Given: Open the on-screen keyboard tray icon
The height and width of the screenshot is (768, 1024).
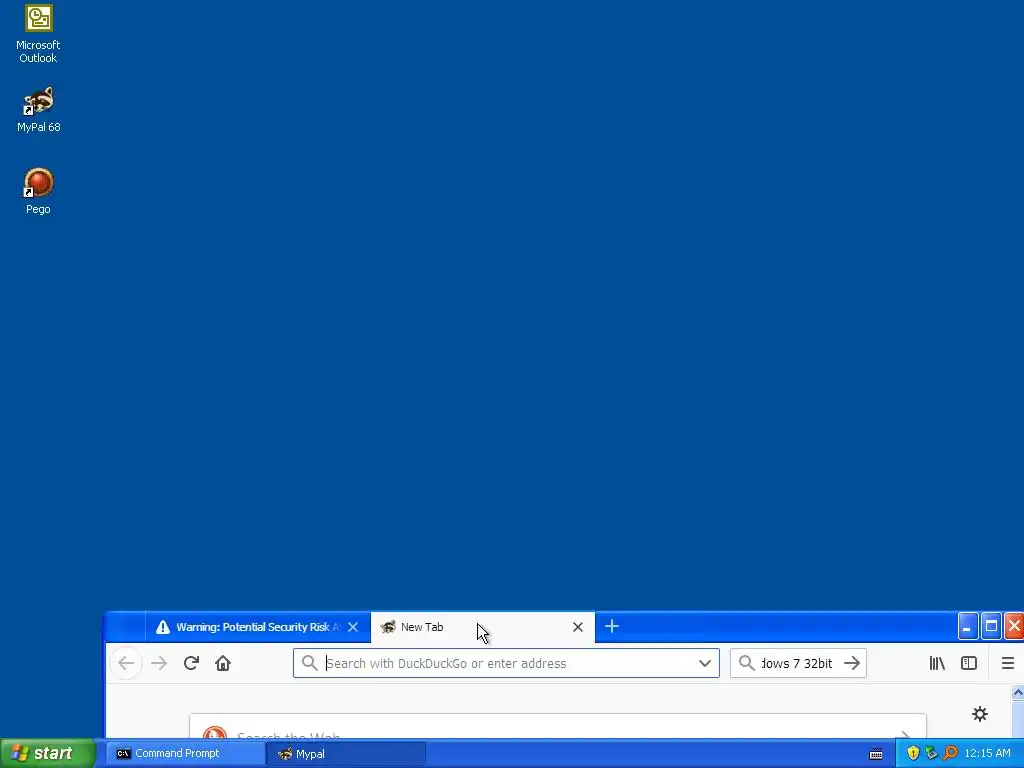Looking at the screenshot, I should pos(876,754).
